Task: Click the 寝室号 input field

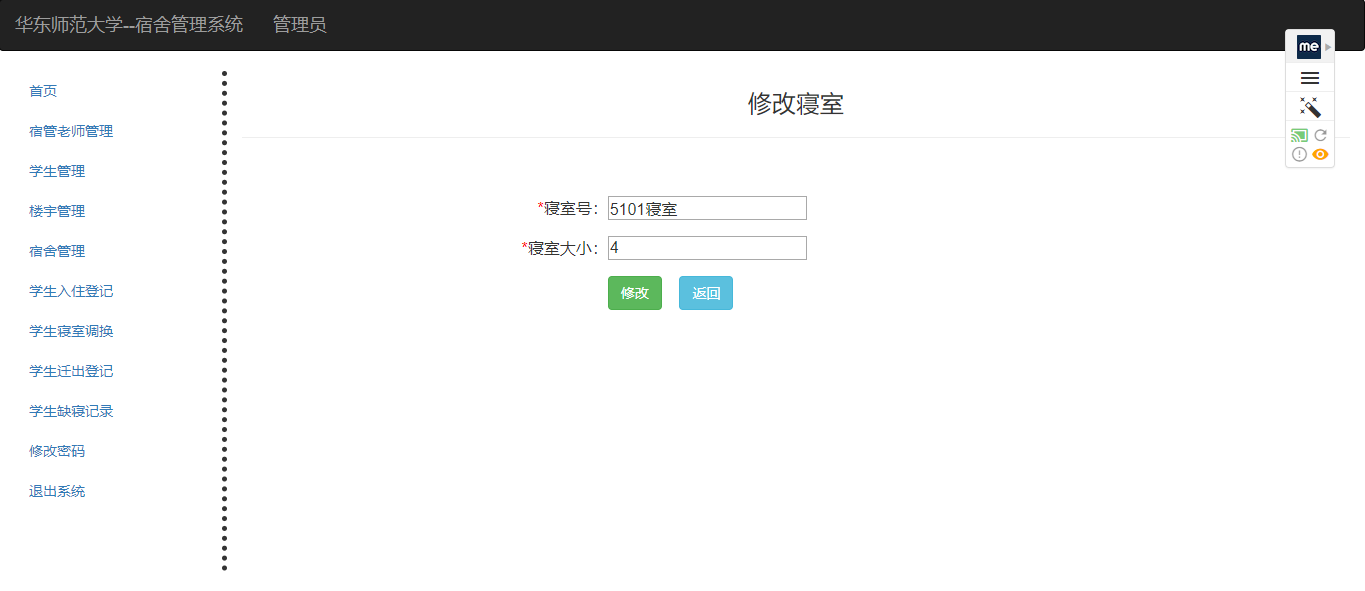Action: tap(707, 208)
